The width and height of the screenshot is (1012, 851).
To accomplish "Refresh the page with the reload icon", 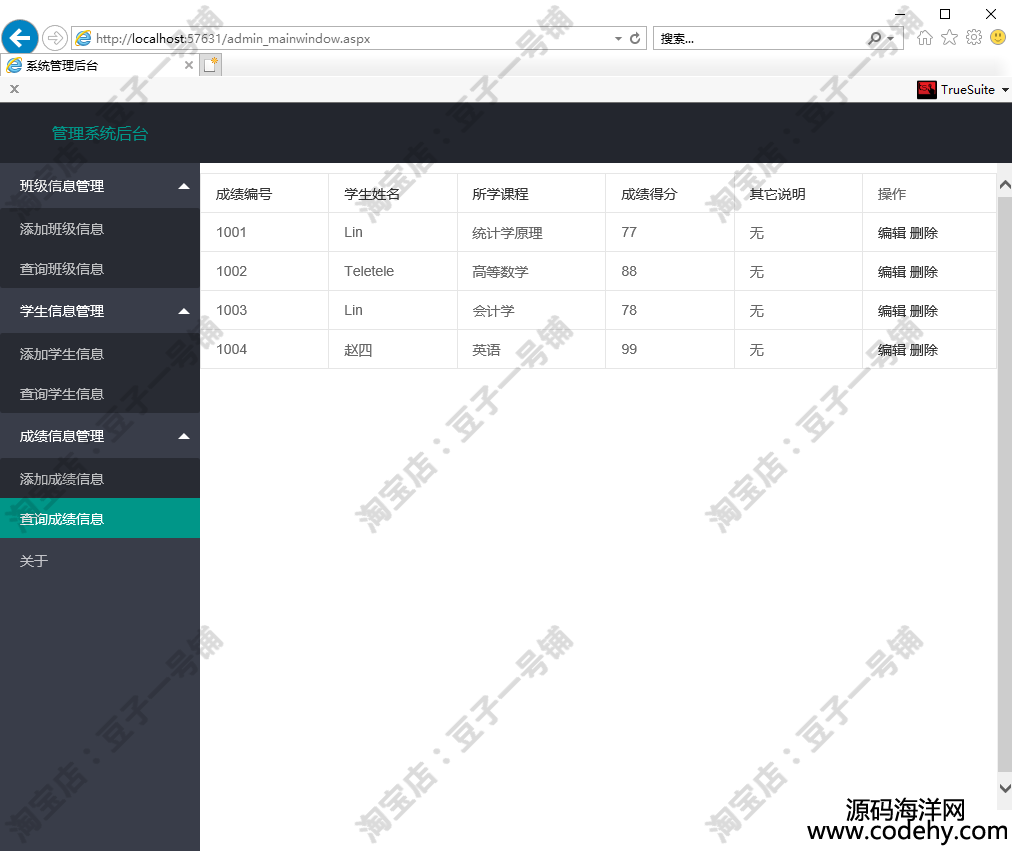I will click(x=635, y=38).
